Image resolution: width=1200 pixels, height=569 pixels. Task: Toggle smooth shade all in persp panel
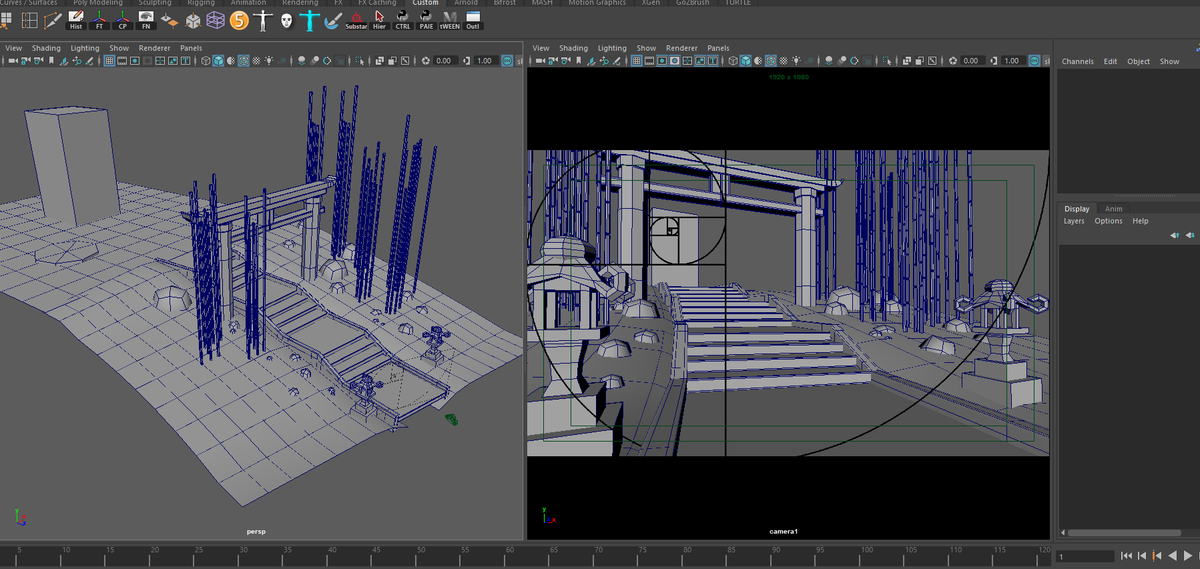(x=218, y=61)
